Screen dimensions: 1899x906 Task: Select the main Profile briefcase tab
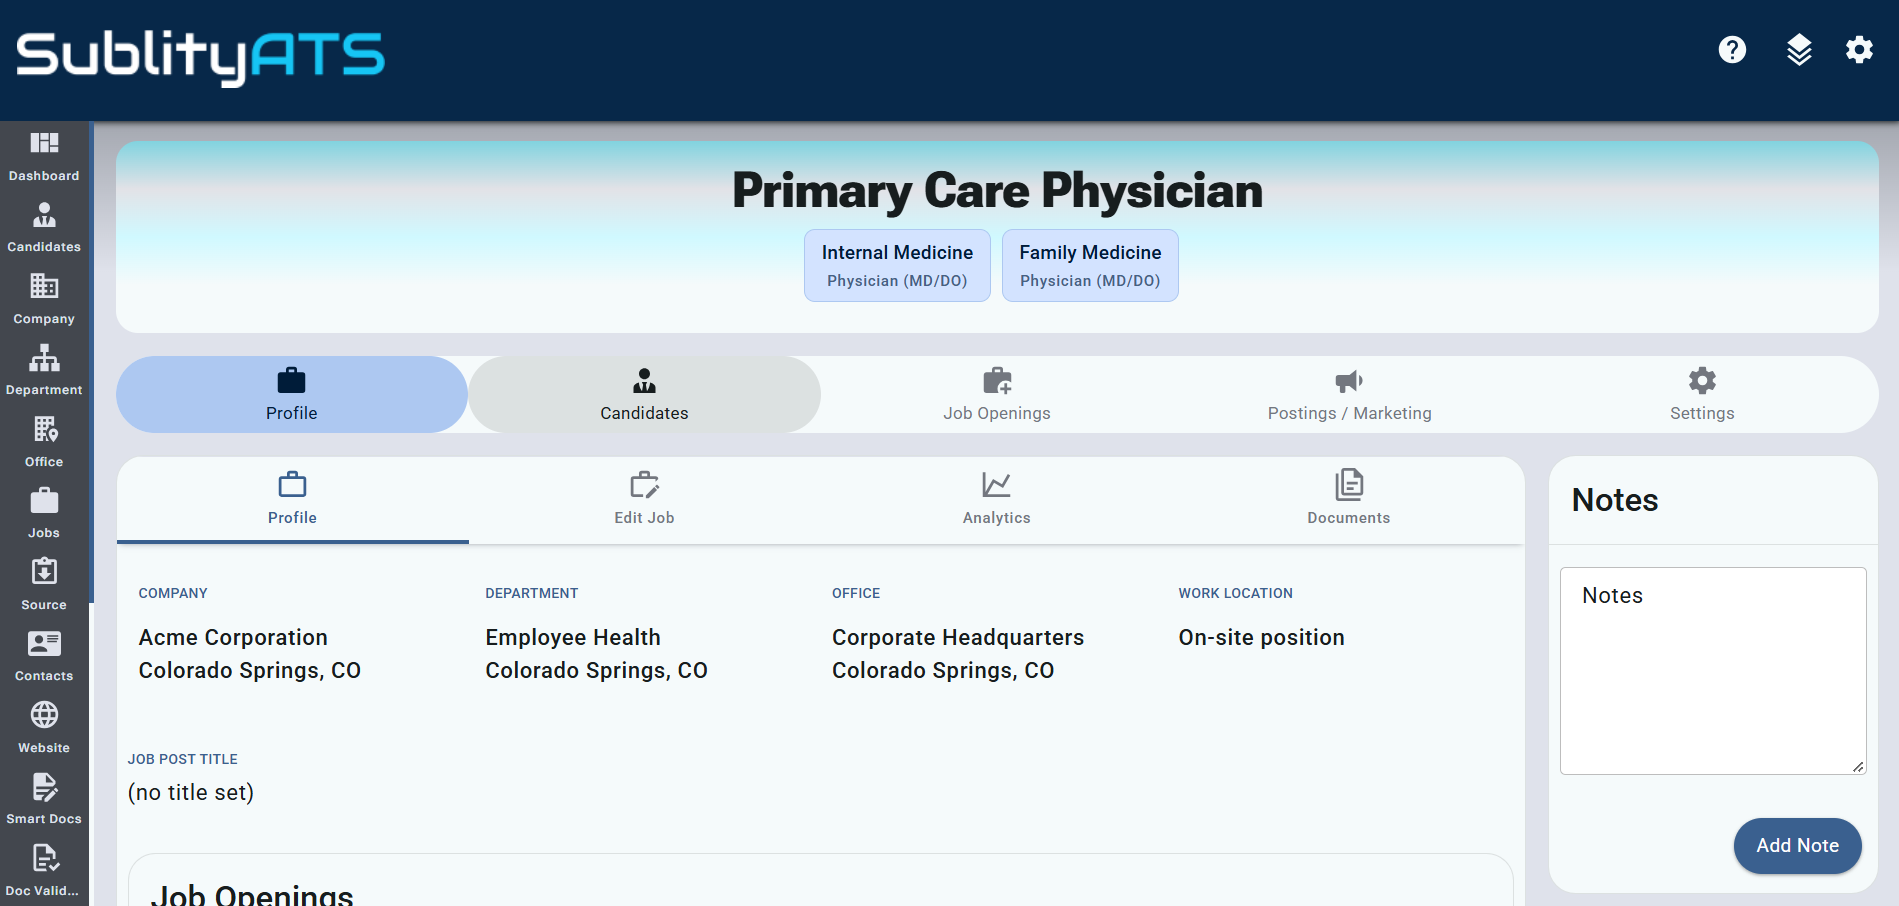292,395
